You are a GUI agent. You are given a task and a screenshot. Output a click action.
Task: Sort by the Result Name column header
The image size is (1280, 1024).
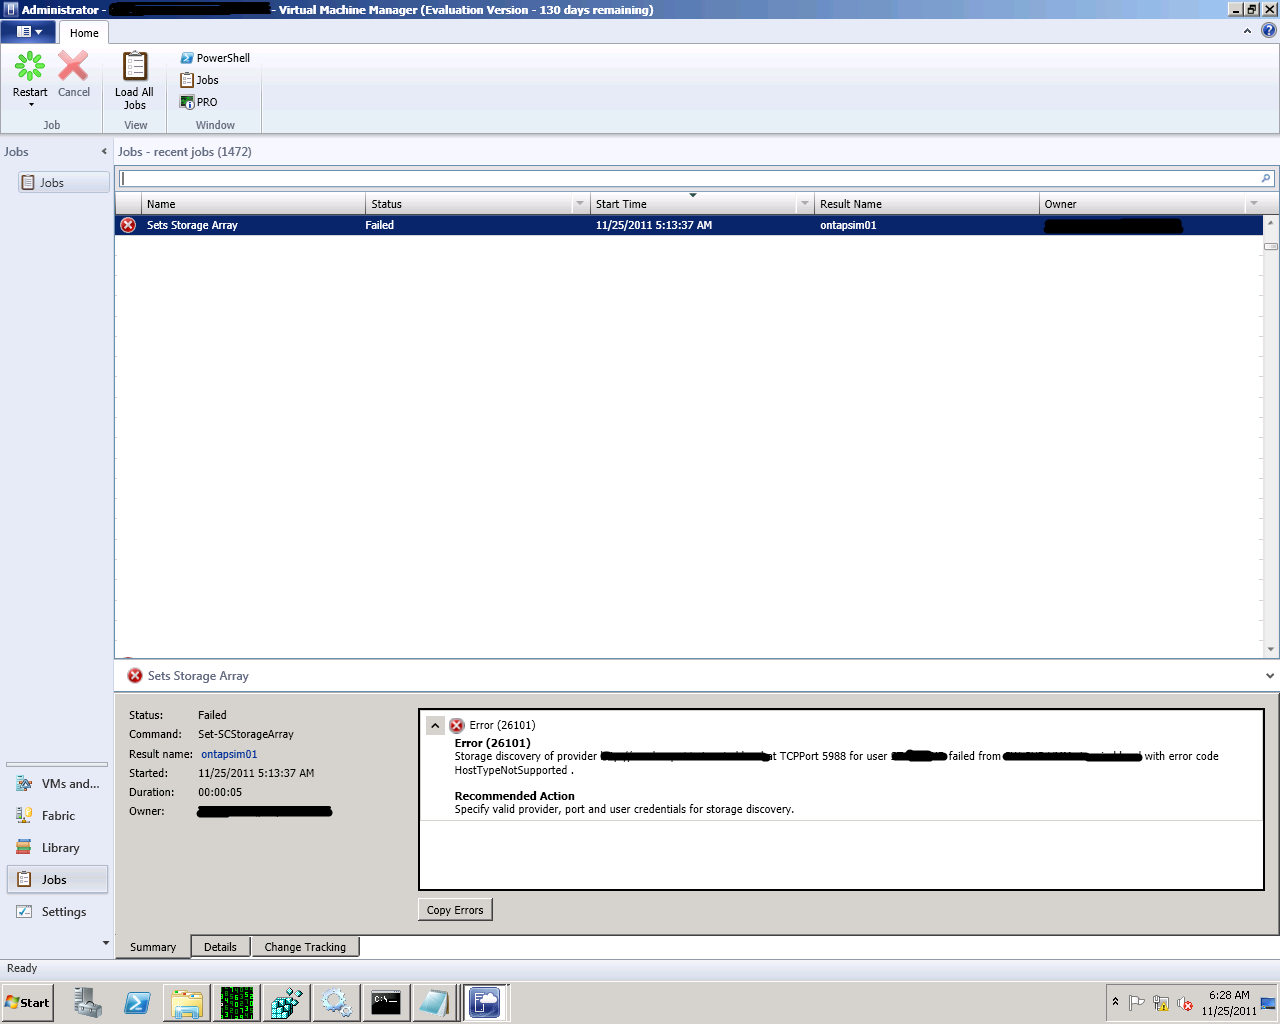click(927, 204)
